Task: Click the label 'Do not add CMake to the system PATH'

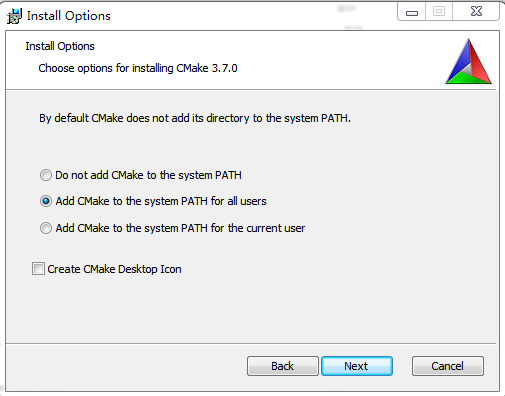Action: (148, 175)
